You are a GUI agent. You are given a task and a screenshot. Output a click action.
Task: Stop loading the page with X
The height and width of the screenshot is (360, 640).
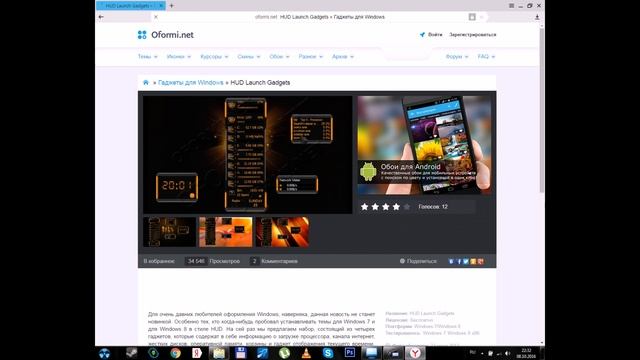click(156, 17)
